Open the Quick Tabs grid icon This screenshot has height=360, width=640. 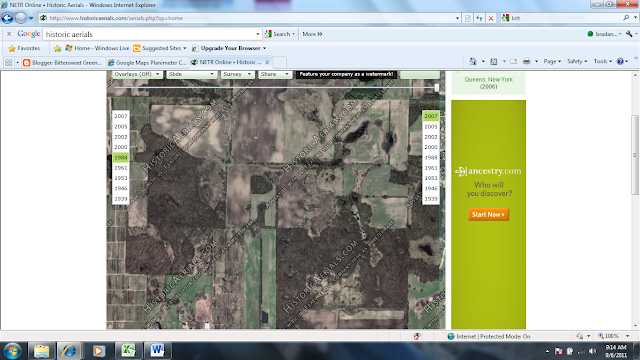point(9,62)
